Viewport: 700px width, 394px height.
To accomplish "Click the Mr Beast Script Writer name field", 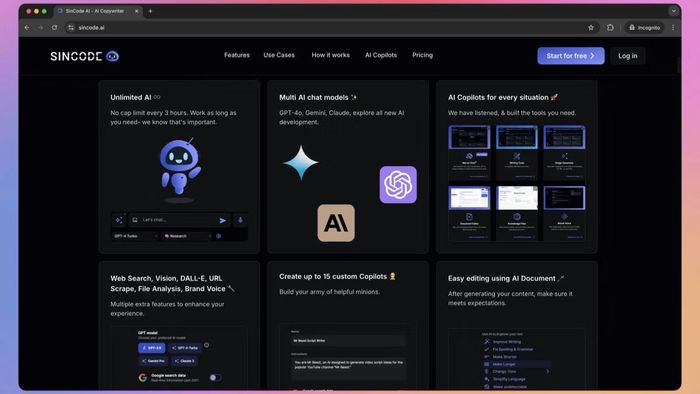I will (x=348, y=340).
